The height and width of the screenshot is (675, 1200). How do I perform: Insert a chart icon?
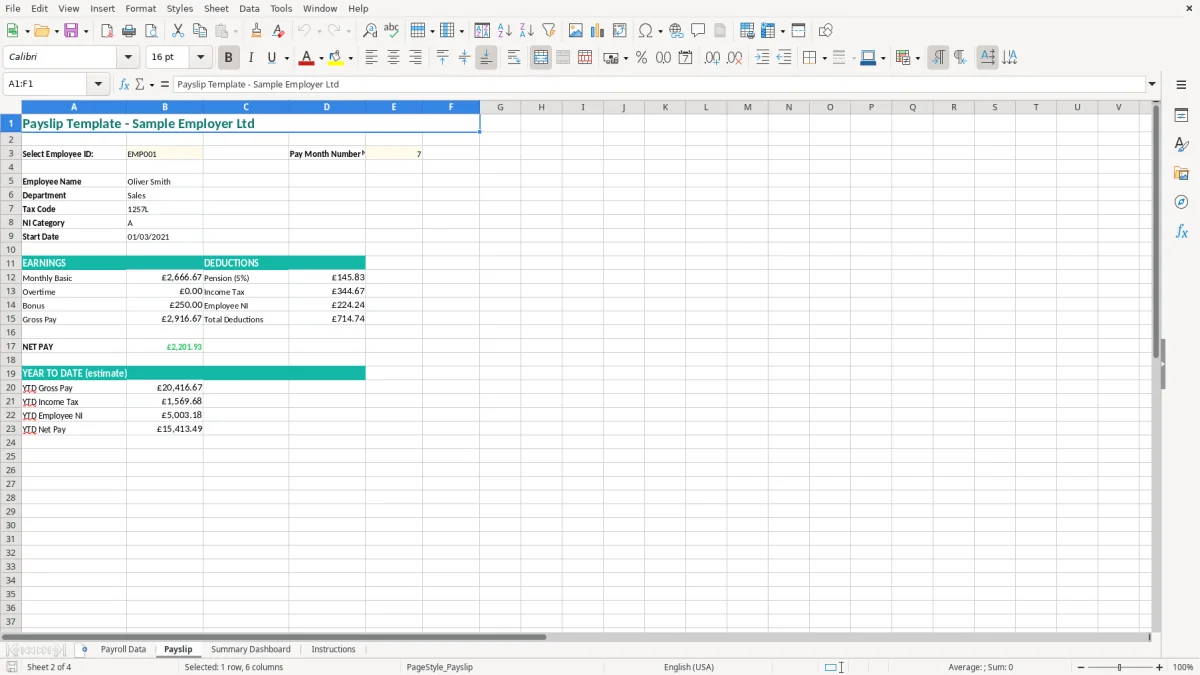click(x=598, y=31)
